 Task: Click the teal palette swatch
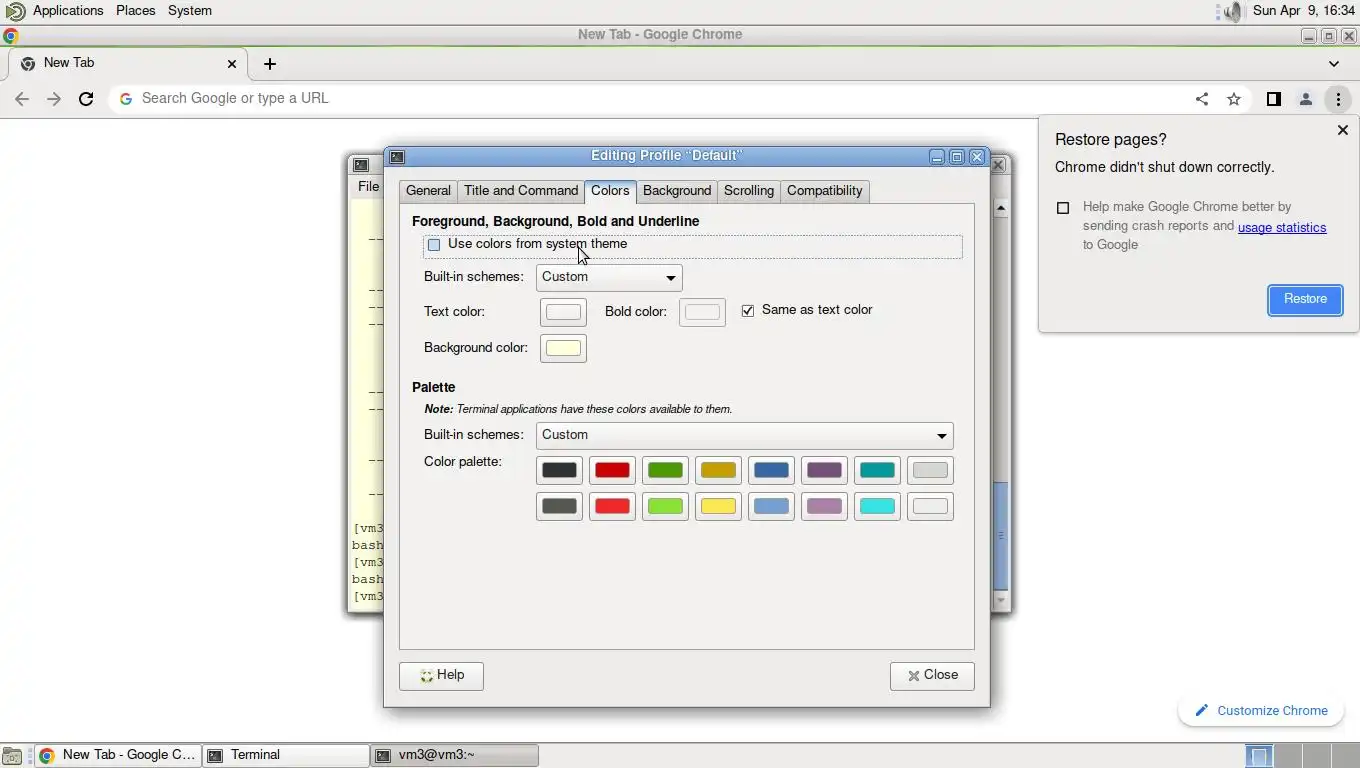(x=877, y=470)
